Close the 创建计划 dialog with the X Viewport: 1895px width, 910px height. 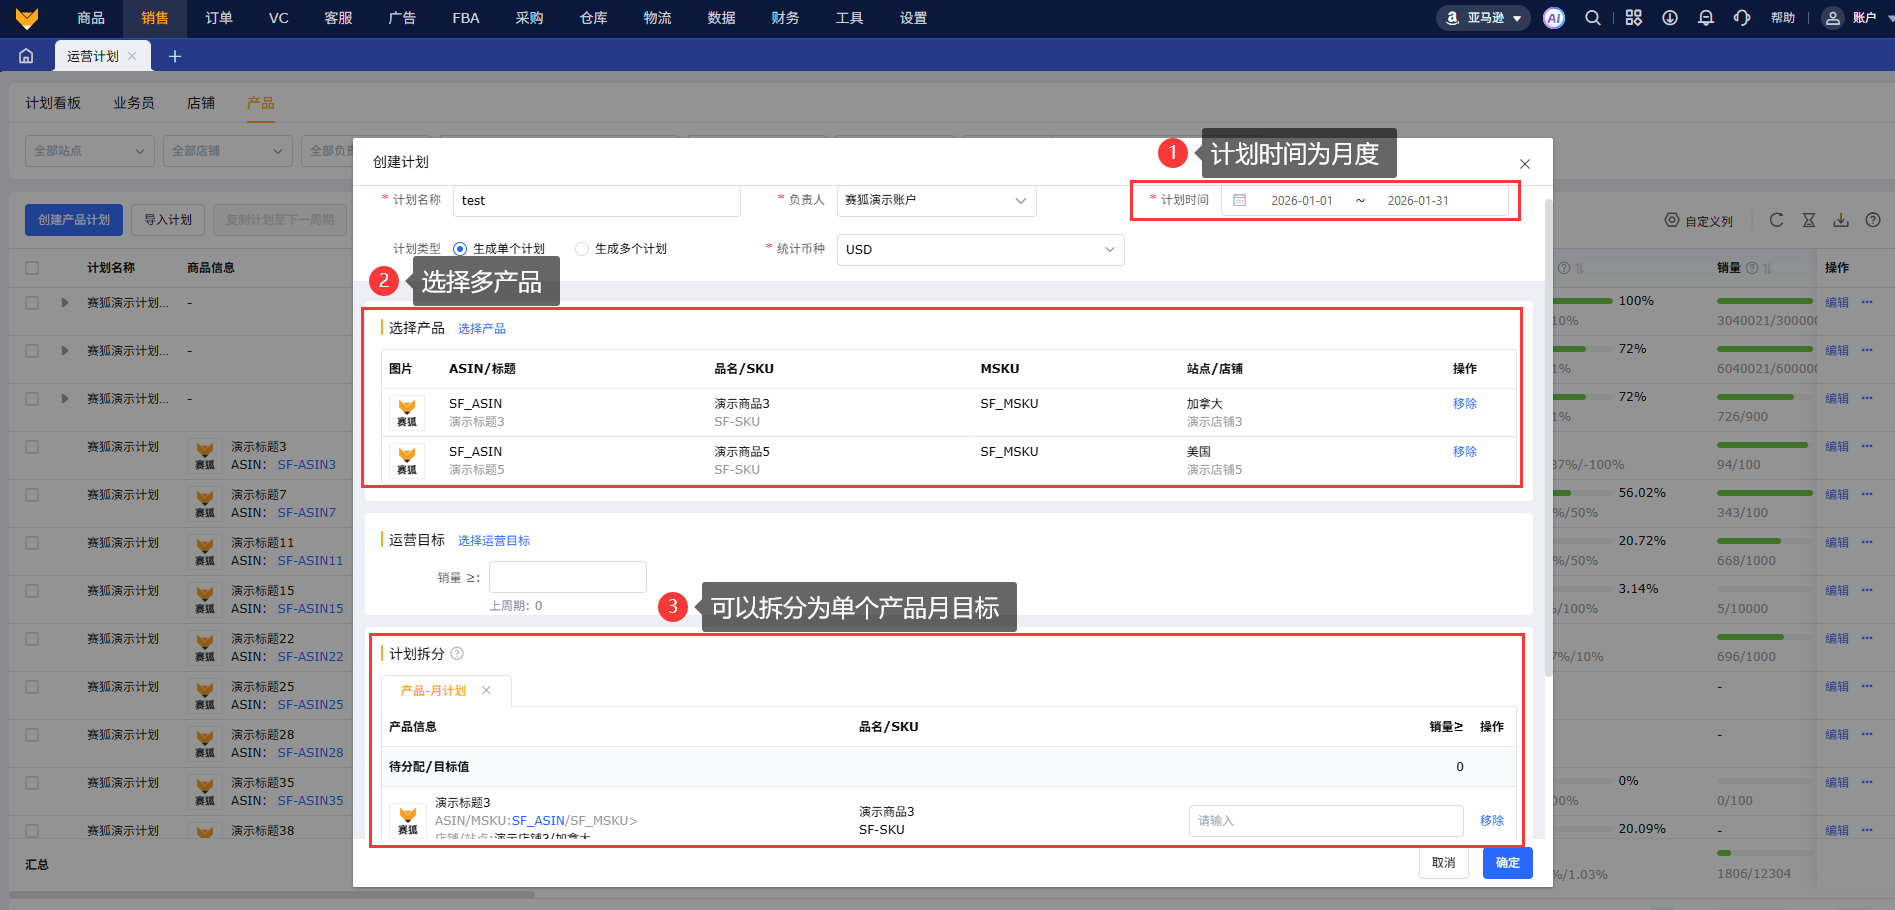pyautogui.click(x=1525, y=164)
